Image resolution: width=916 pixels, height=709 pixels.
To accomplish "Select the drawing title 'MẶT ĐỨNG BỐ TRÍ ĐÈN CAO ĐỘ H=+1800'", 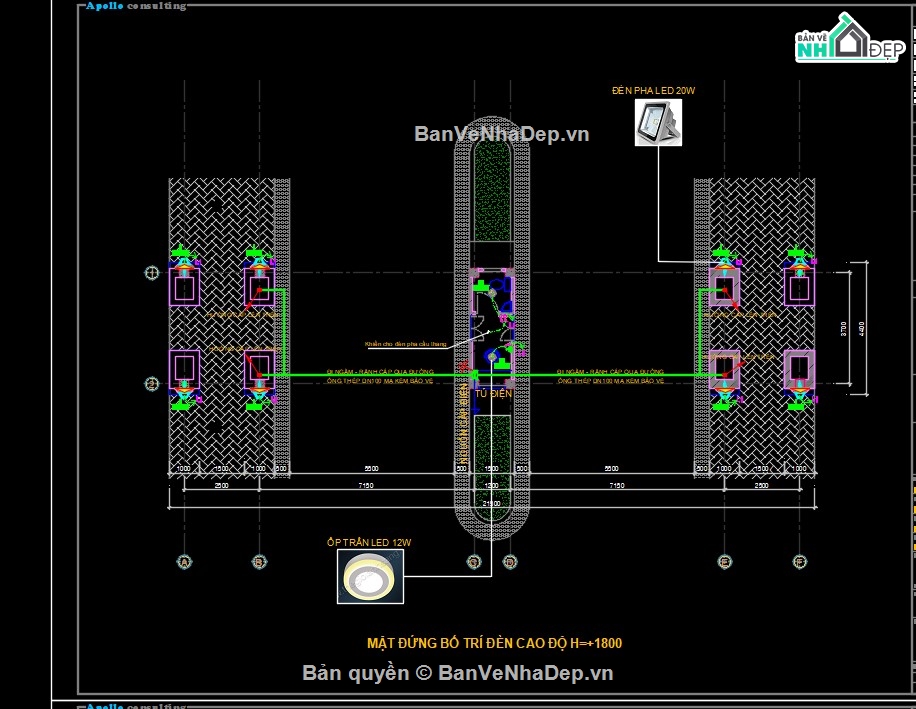I will click(x=494, y=643).
